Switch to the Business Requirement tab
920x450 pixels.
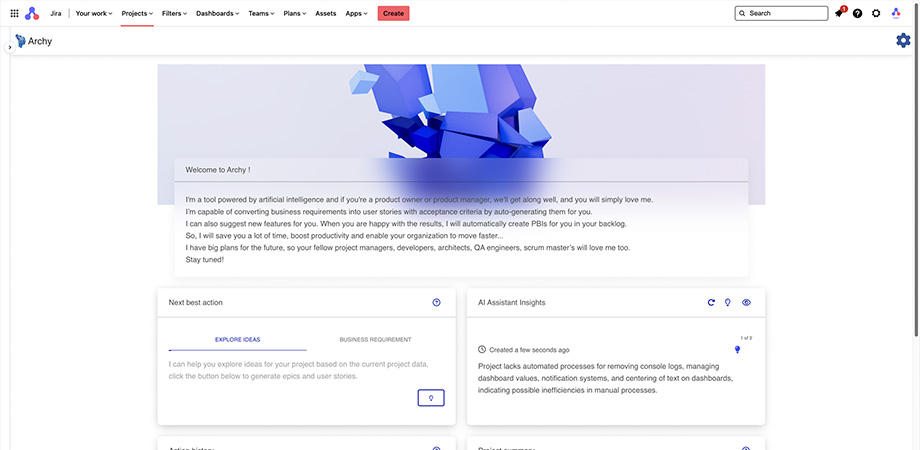pyautogui.click(x=376, y=340)
